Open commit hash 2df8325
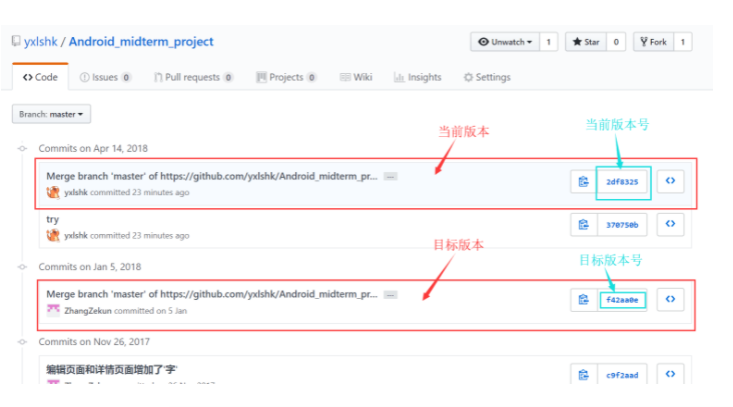The height and width of the screenshot is (407, 733). [x=622, y=182]
